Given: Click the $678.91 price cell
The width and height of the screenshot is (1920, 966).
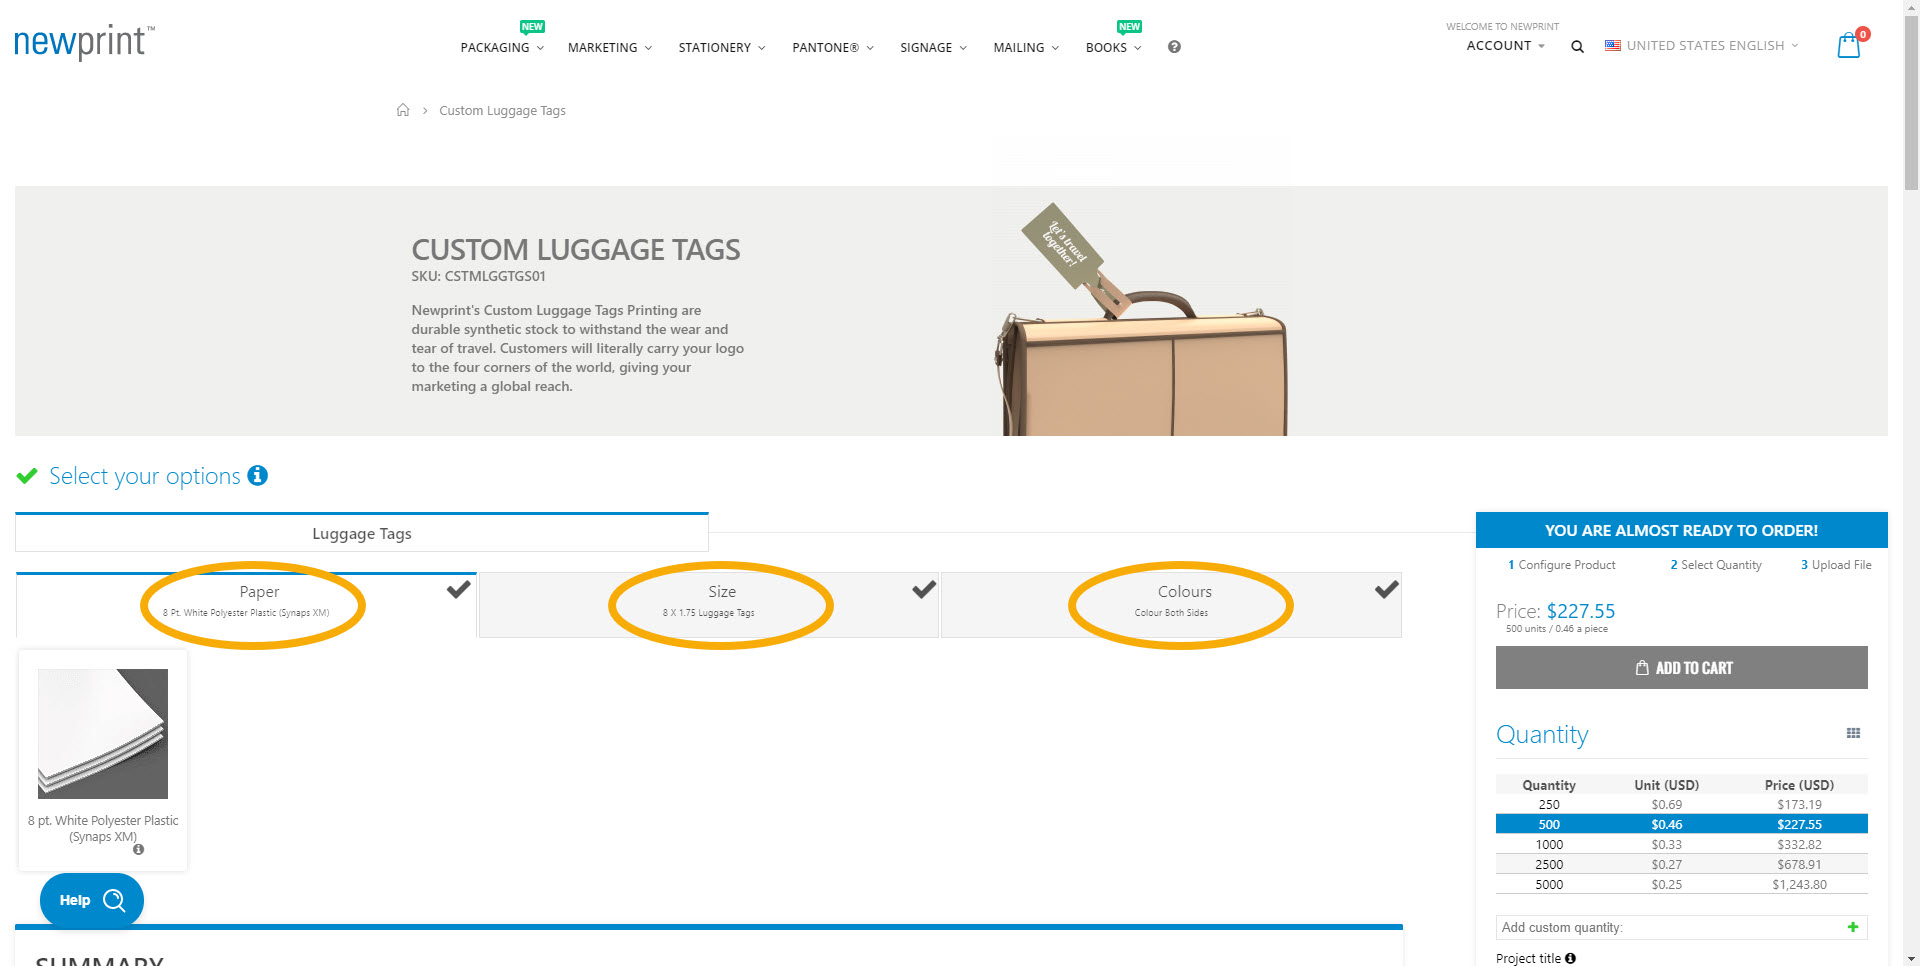Looking at the screenshot, I should (x=1799, y=864).
